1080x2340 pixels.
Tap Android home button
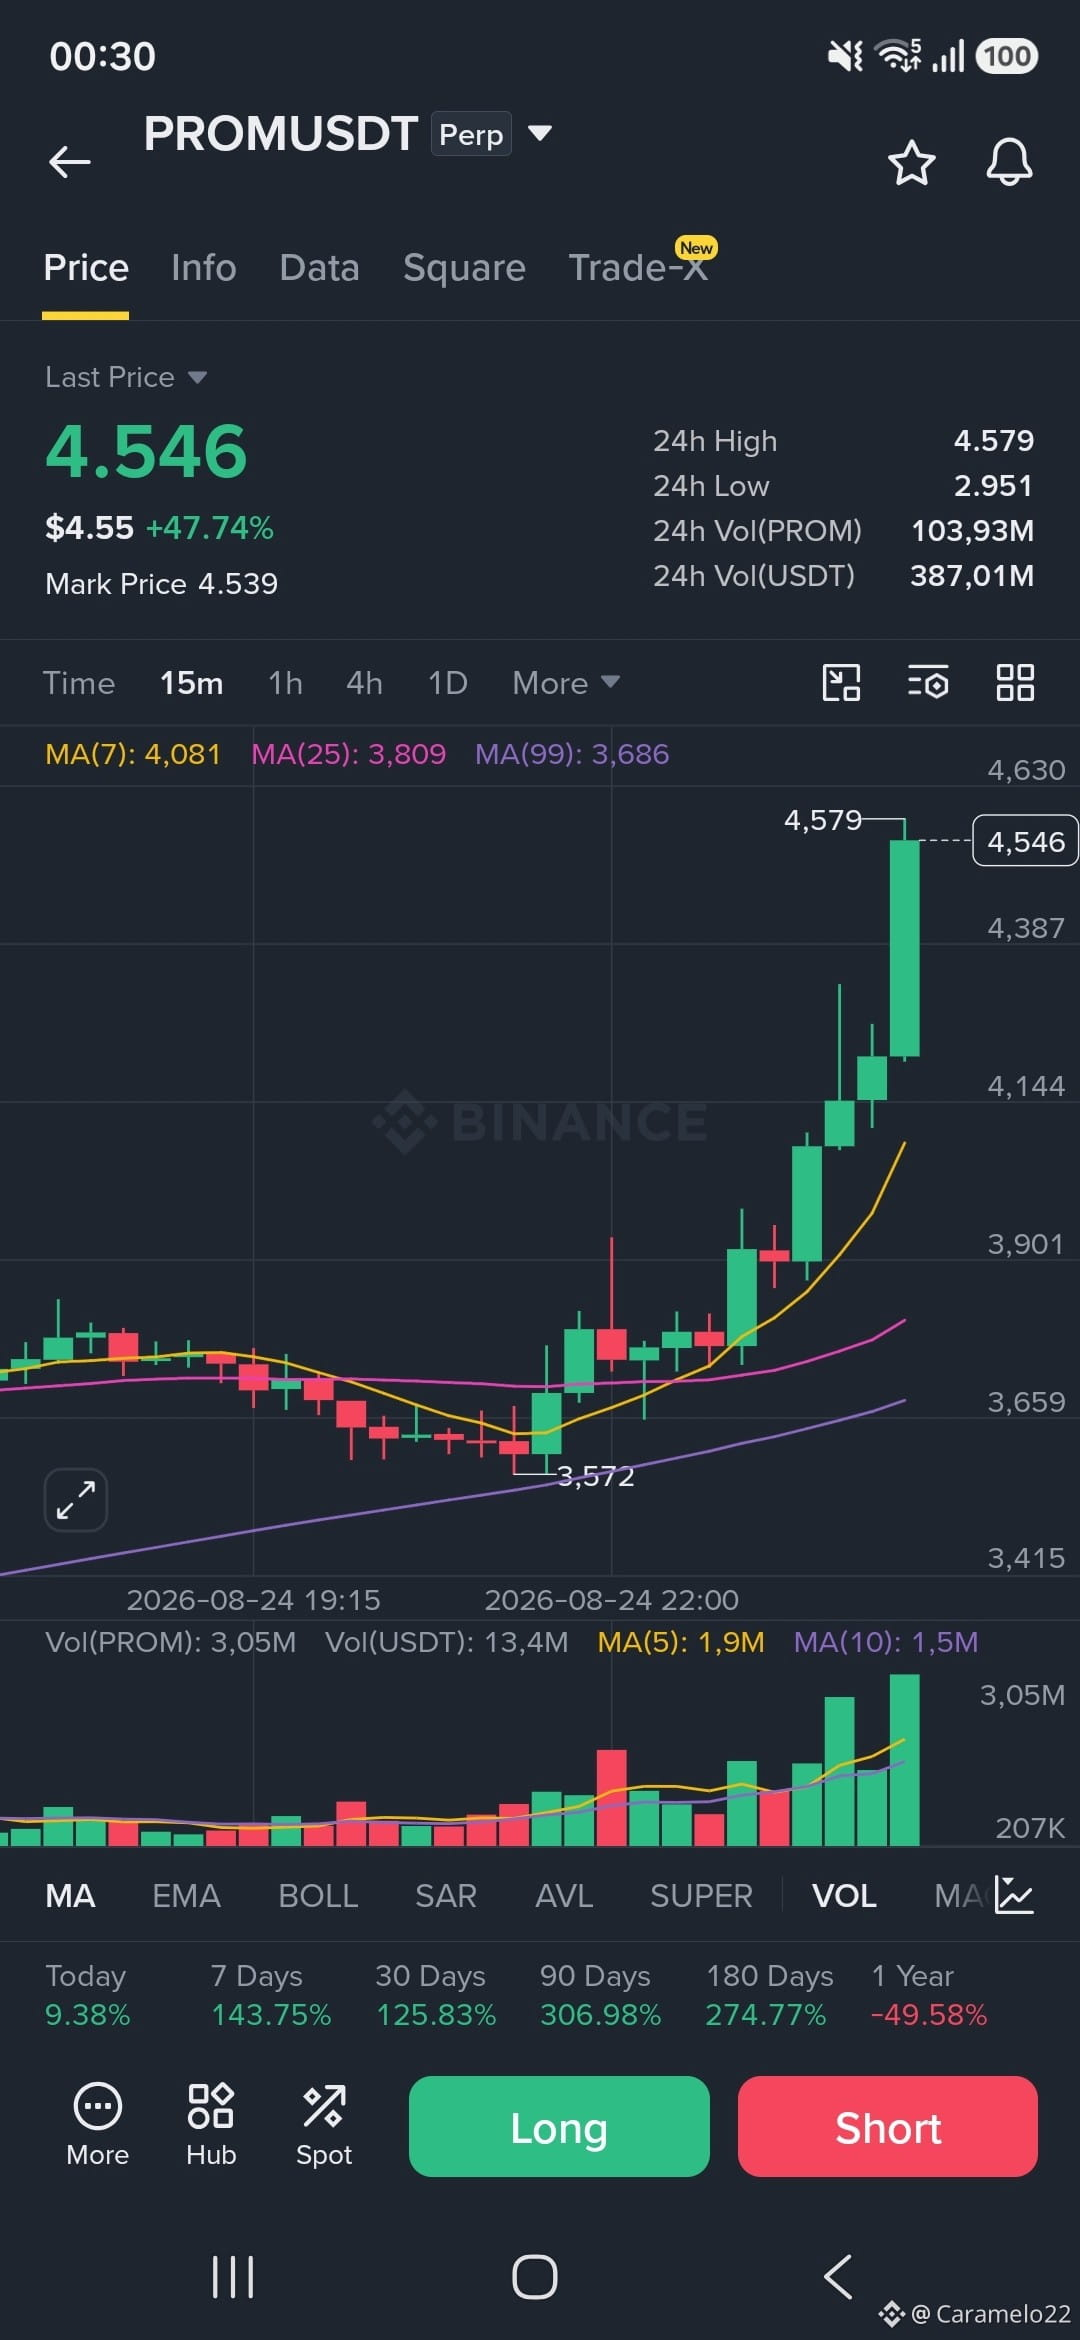tap(535, 2277)
